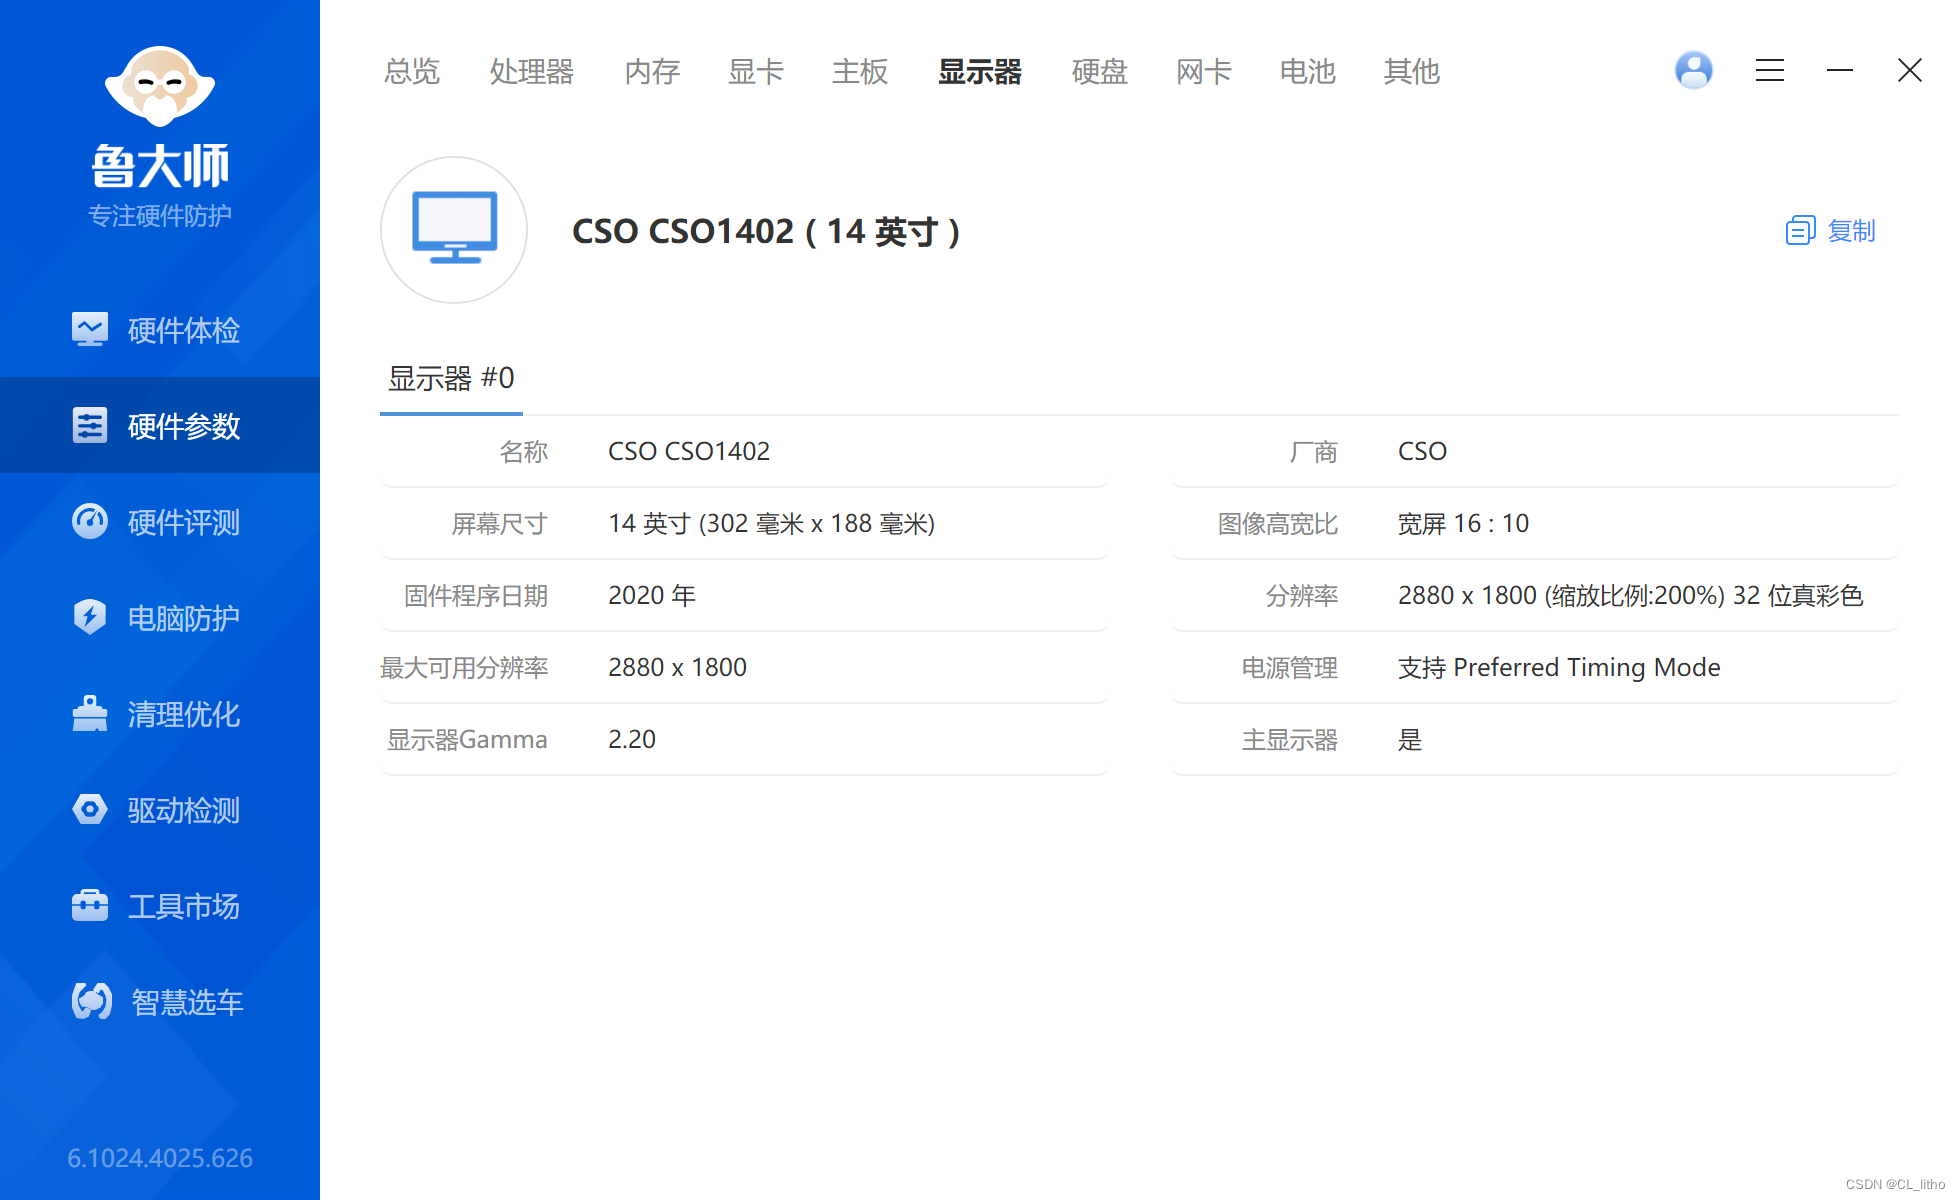Switch to 总览 overview tab
This screenshot has height=1200, width=1960.
tap(412, 72)
